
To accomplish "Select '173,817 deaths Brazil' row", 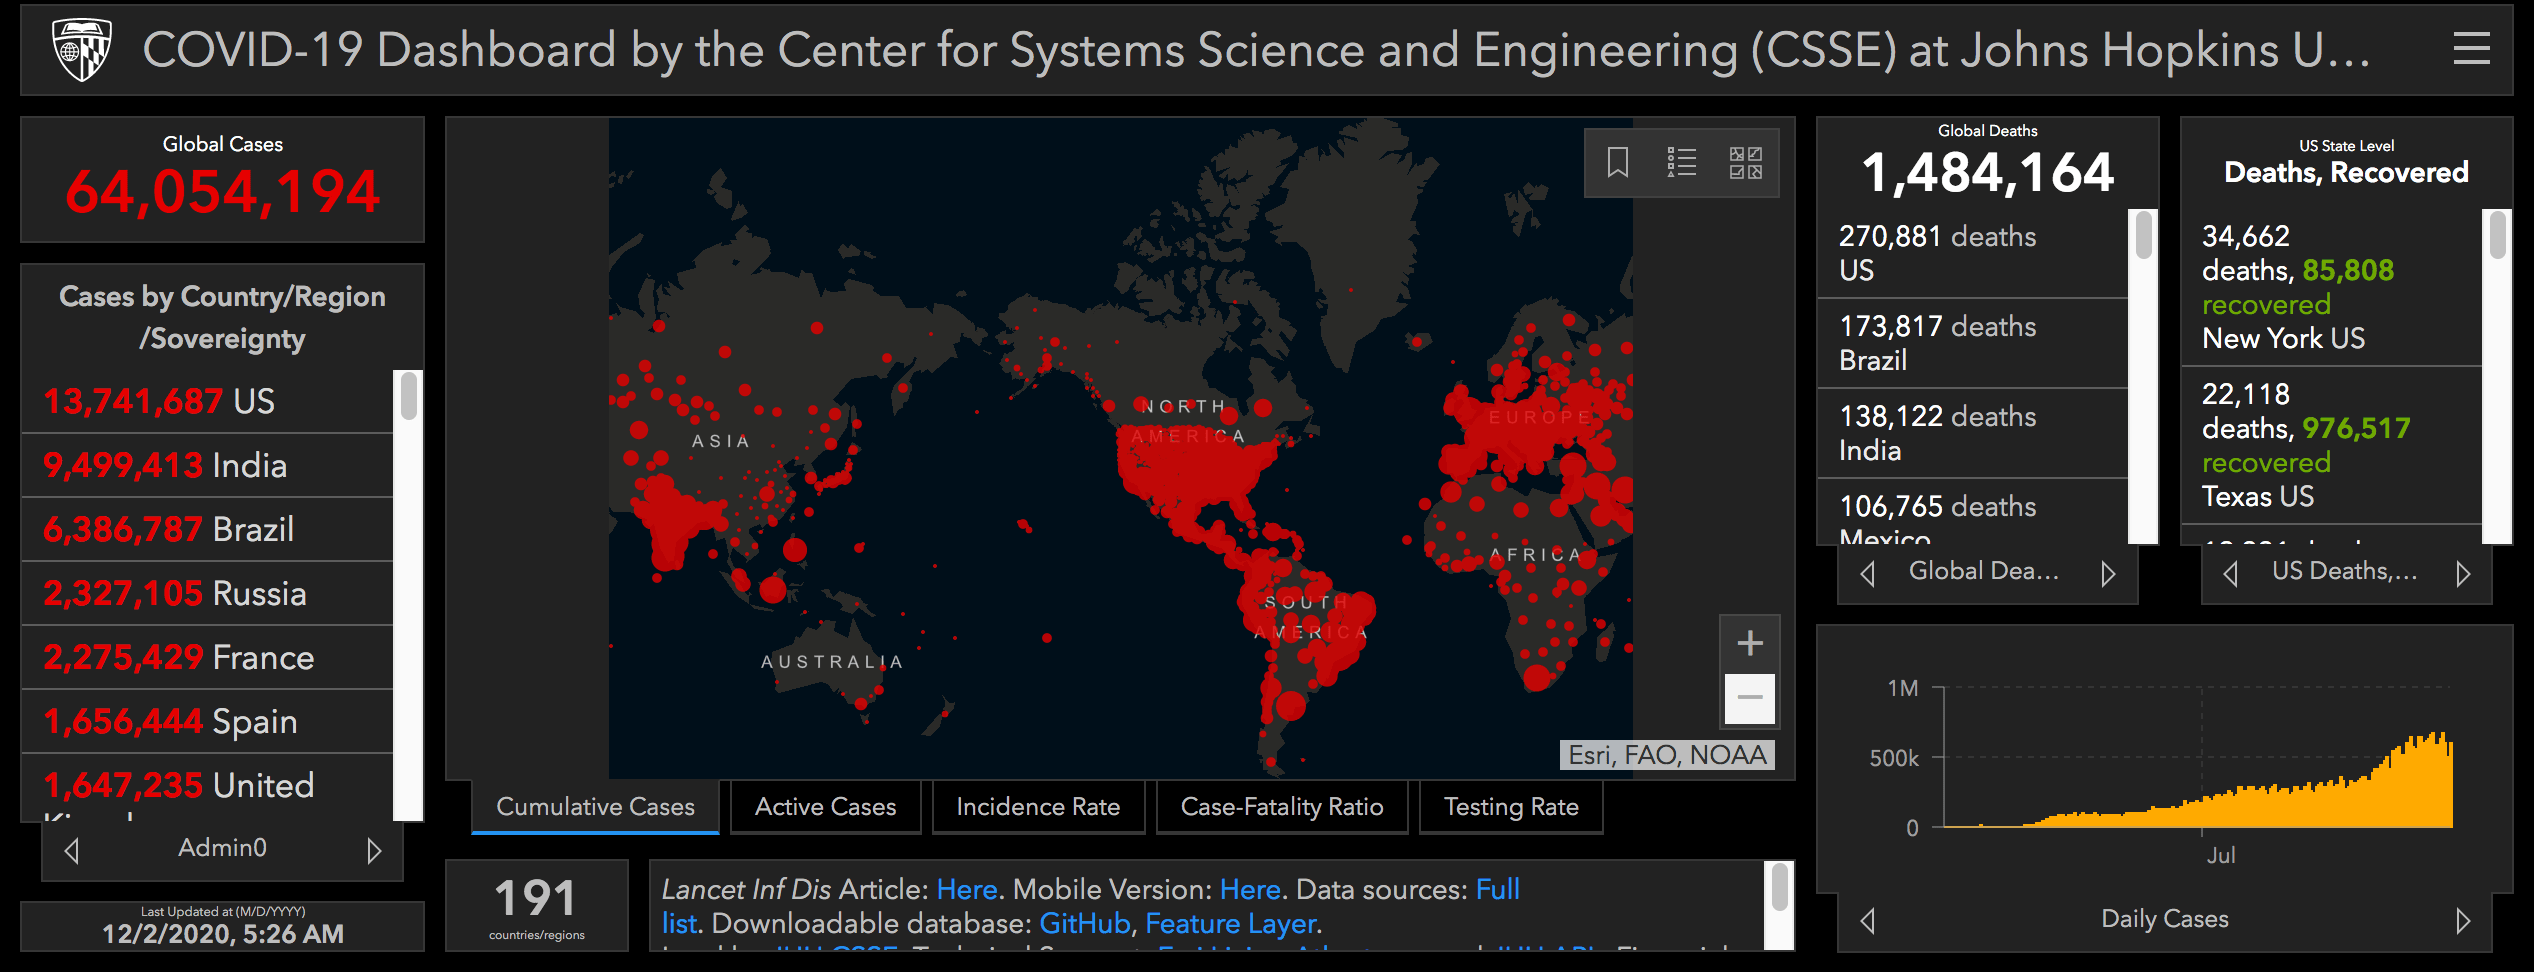I will [x=1973, y=343].
